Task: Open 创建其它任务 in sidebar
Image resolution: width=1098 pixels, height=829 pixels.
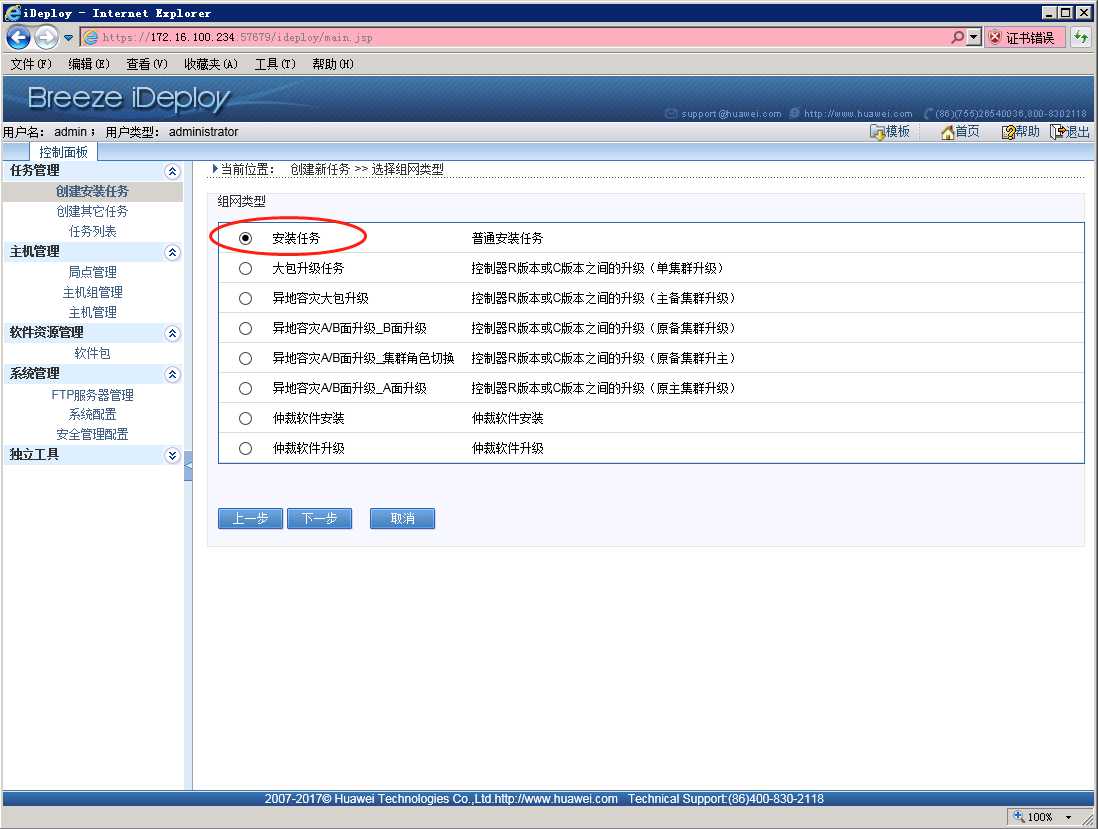Action: 92,211
